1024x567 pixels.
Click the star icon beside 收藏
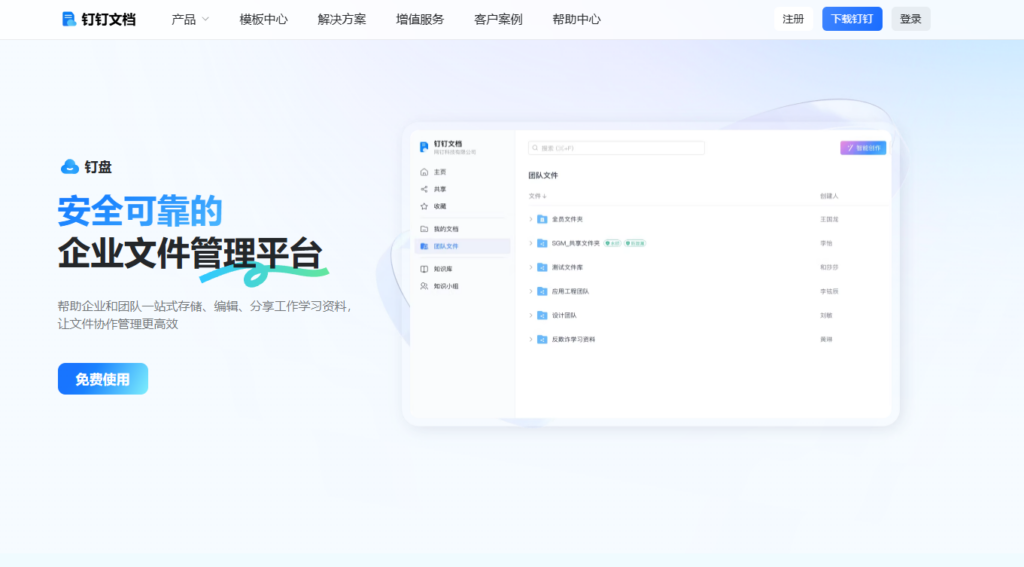[424, 206]
